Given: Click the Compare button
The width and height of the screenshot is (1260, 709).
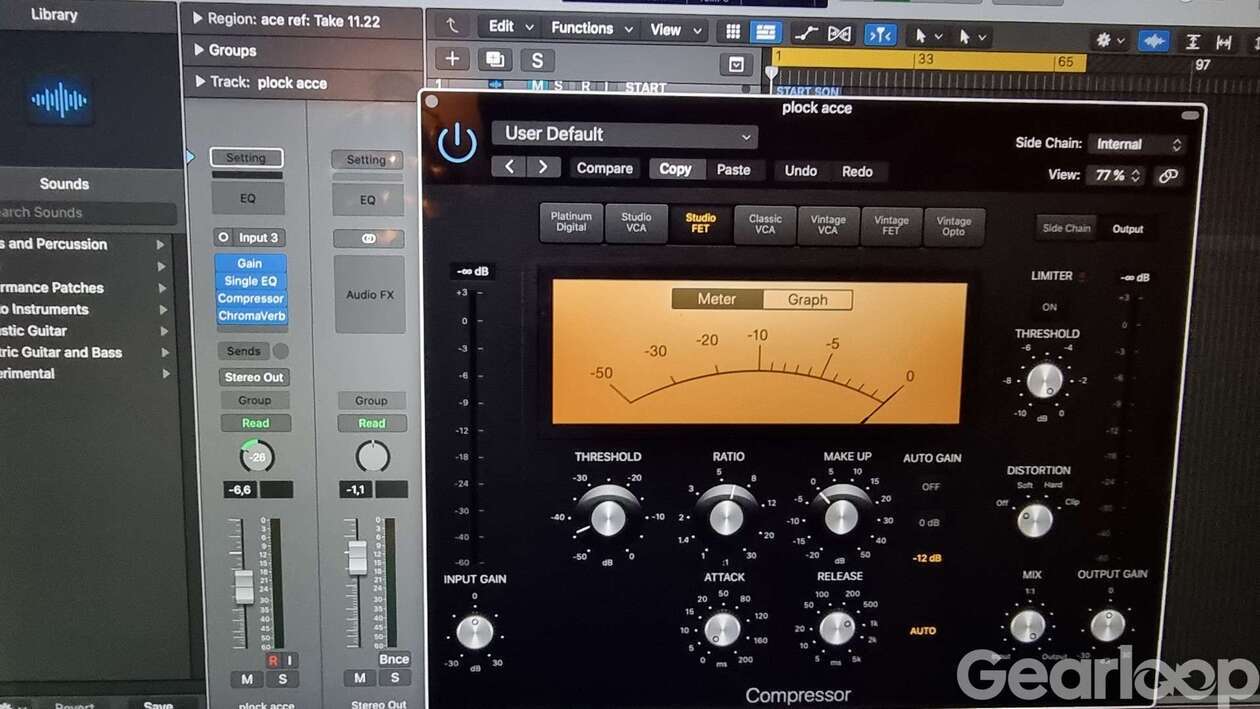Looking at the screenshot, I should [604, 169].
